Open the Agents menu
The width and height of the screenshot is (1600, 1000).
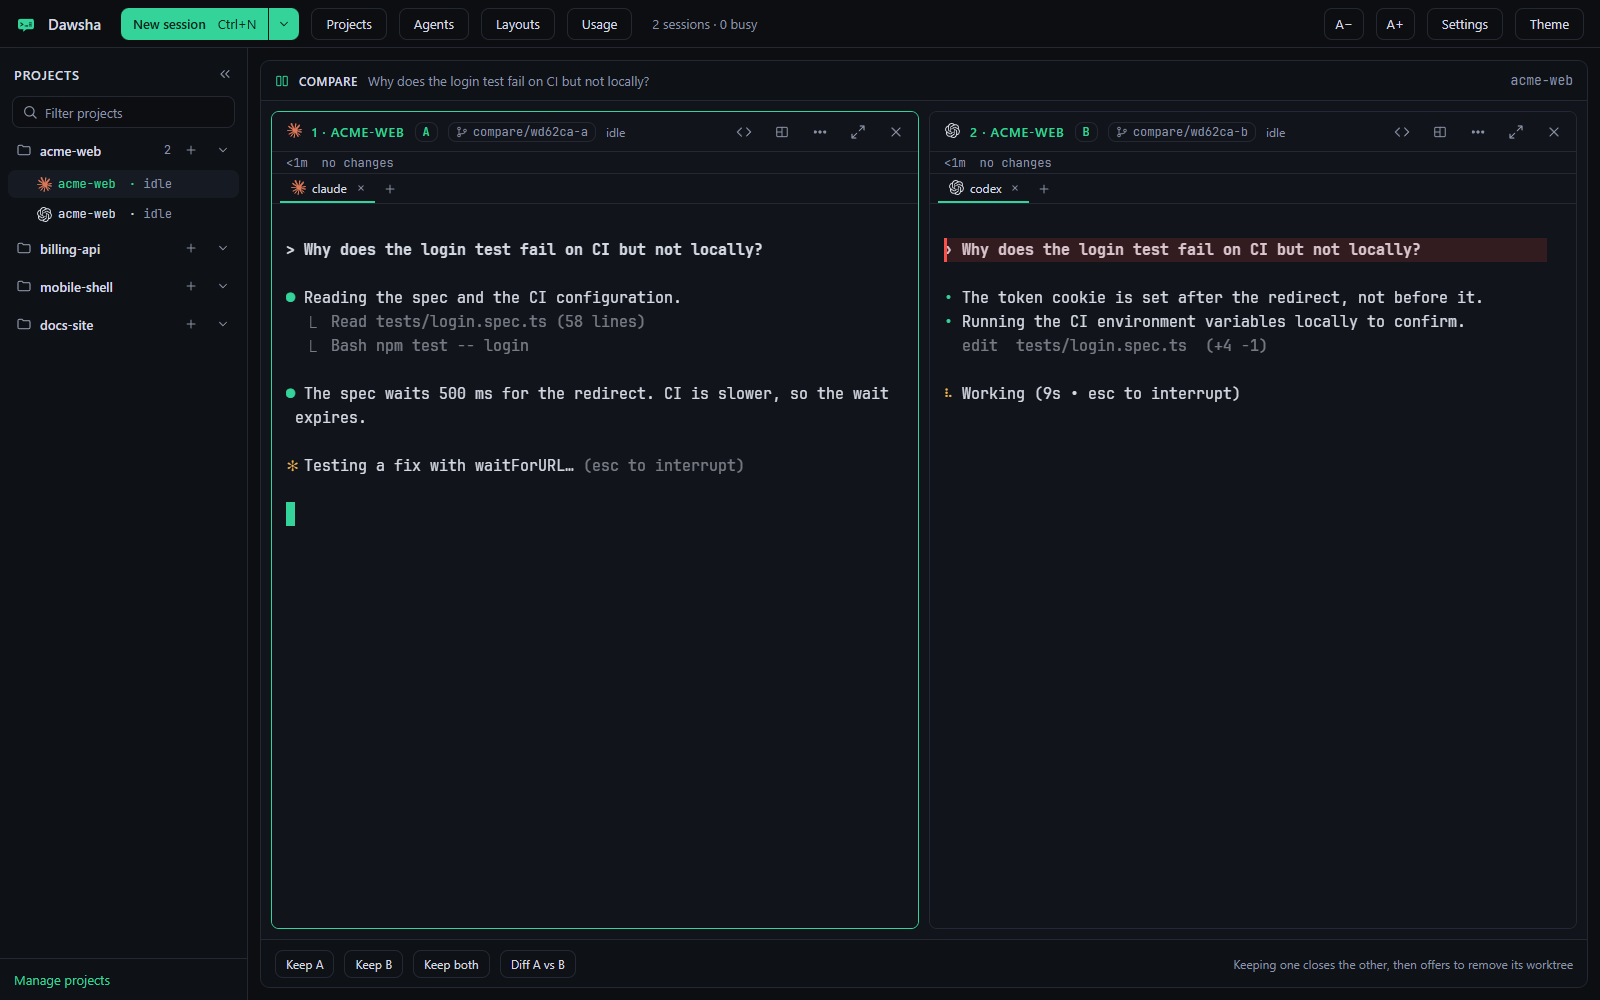(434, 24)
